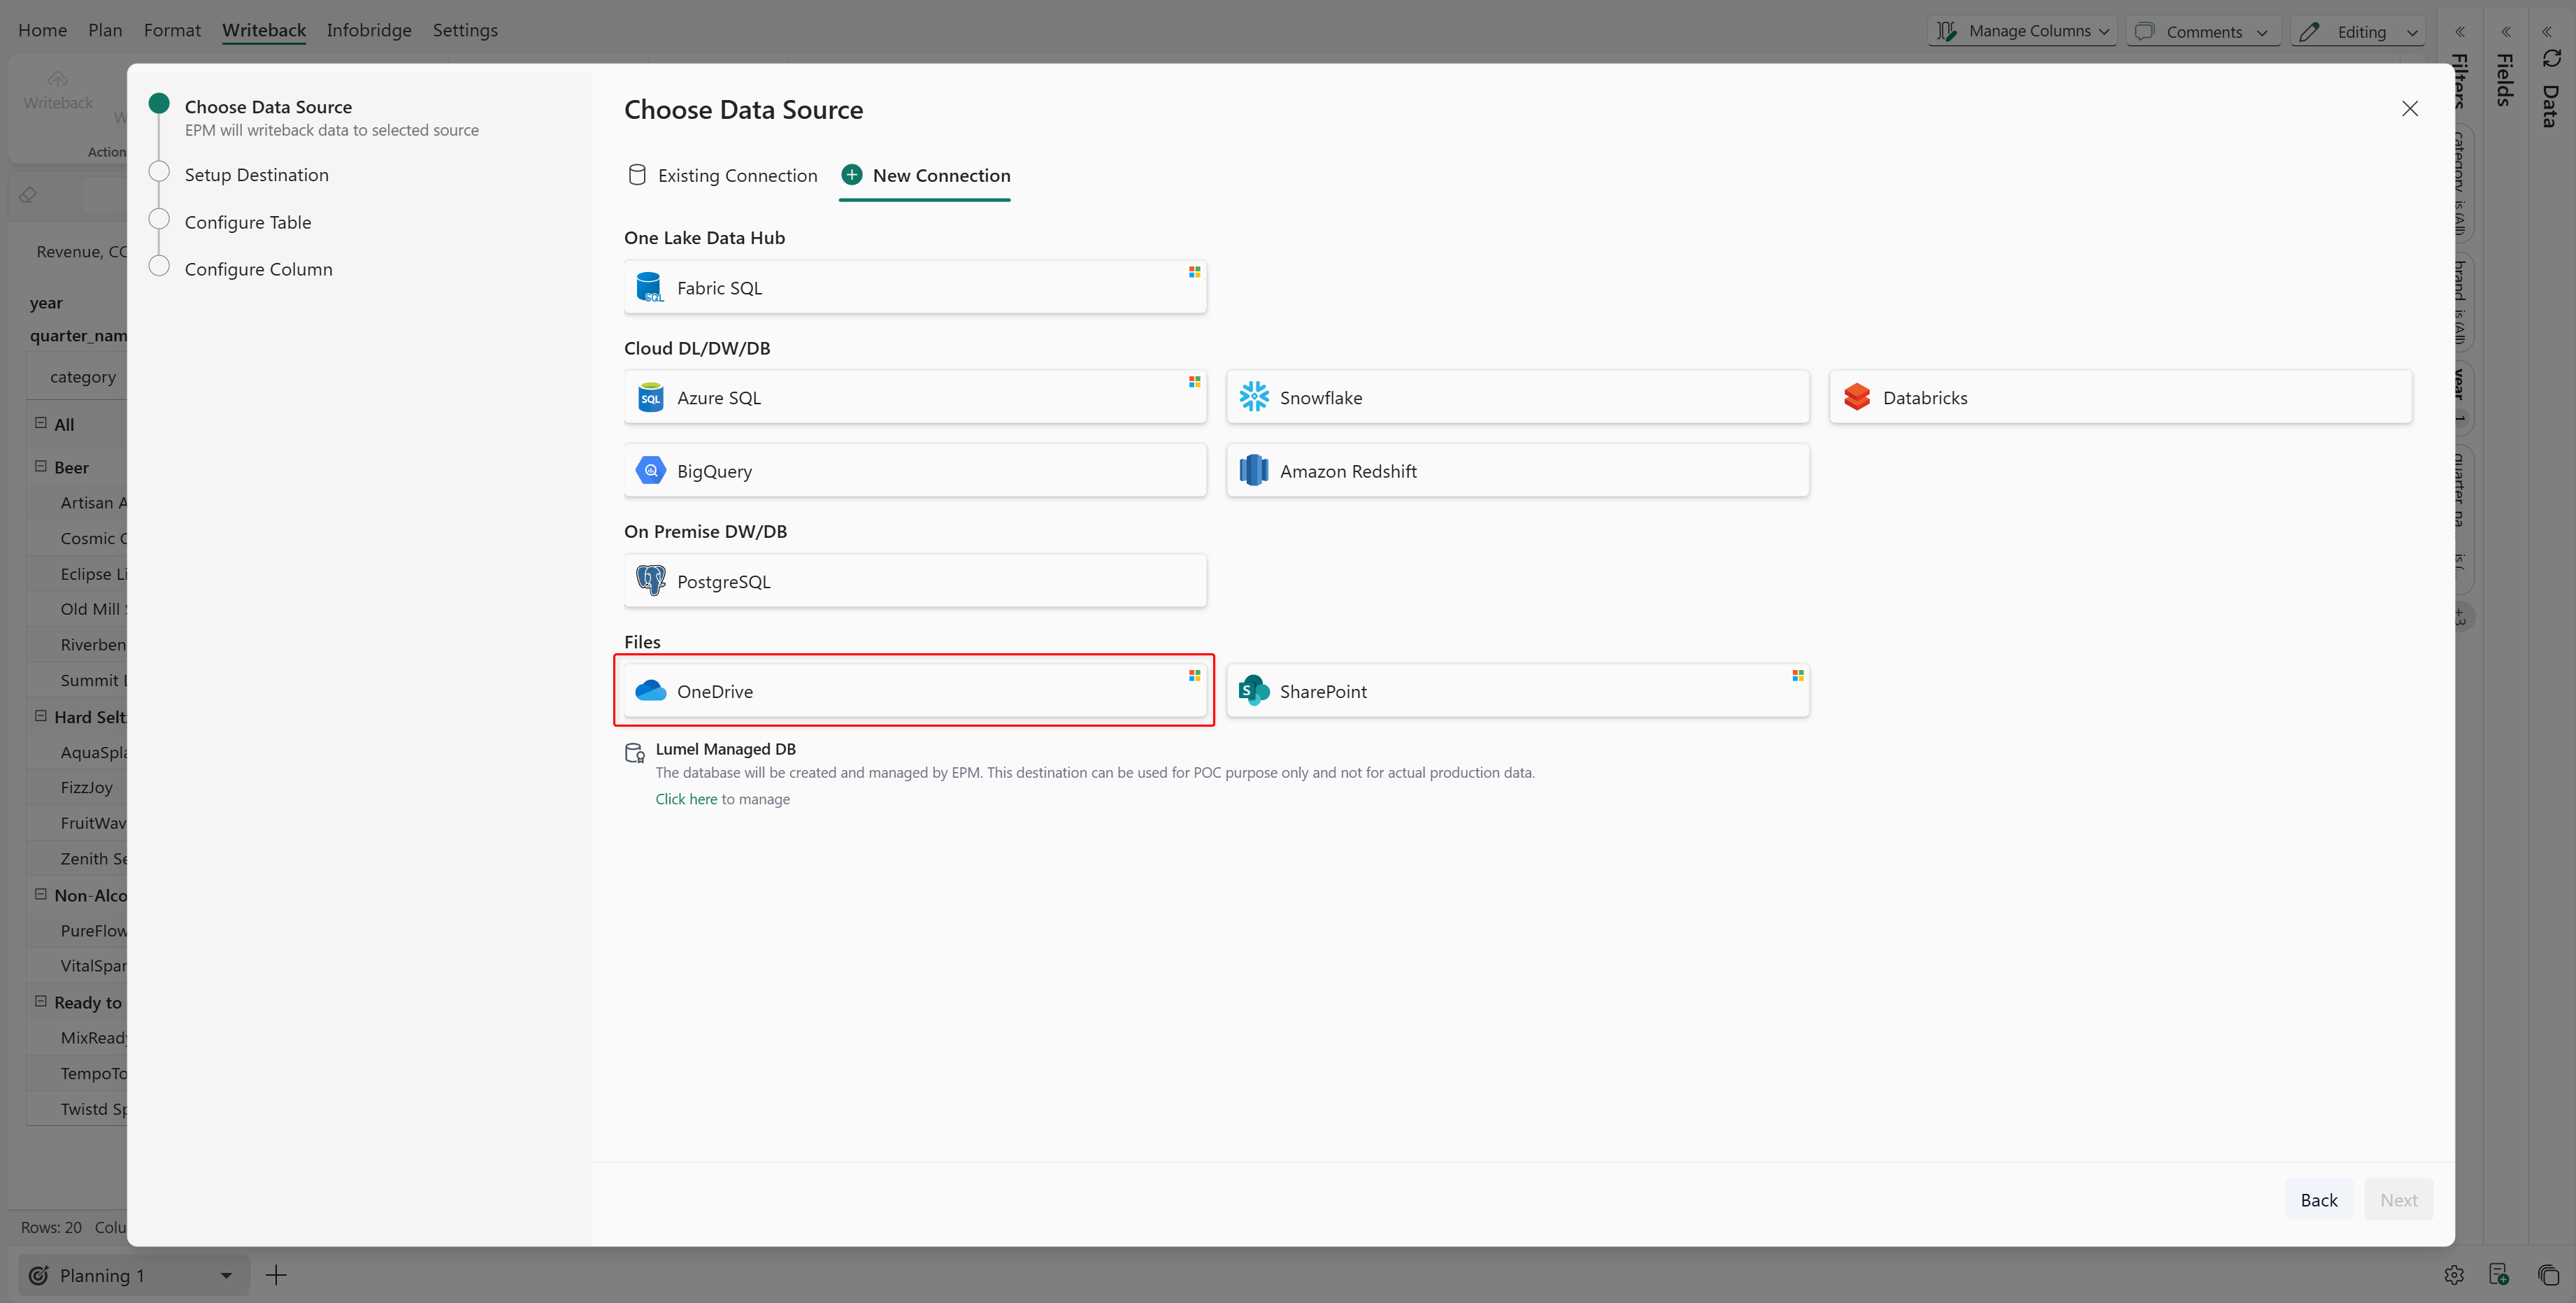The height and width of the screenshot is (1303, 2576).
Task: Pick the BigQuery data source icon
Action: (x=651, y=470)
